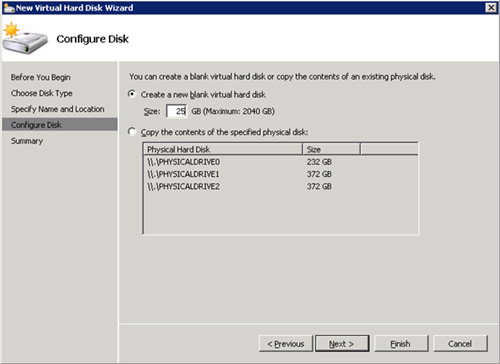Jump to the Summary step
This screenshot has width=500, height=364.
[x=27, y=141]
